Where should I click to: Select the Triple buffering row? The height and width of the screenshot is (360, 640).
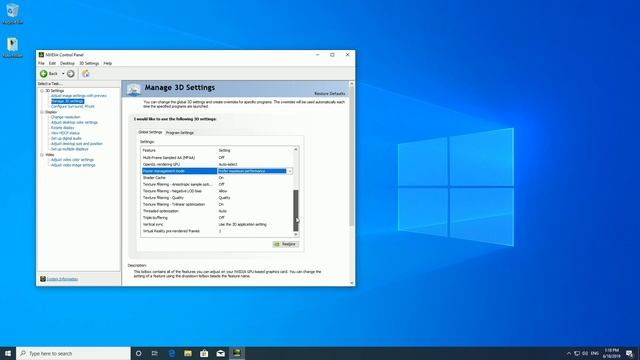pos(217,218)
